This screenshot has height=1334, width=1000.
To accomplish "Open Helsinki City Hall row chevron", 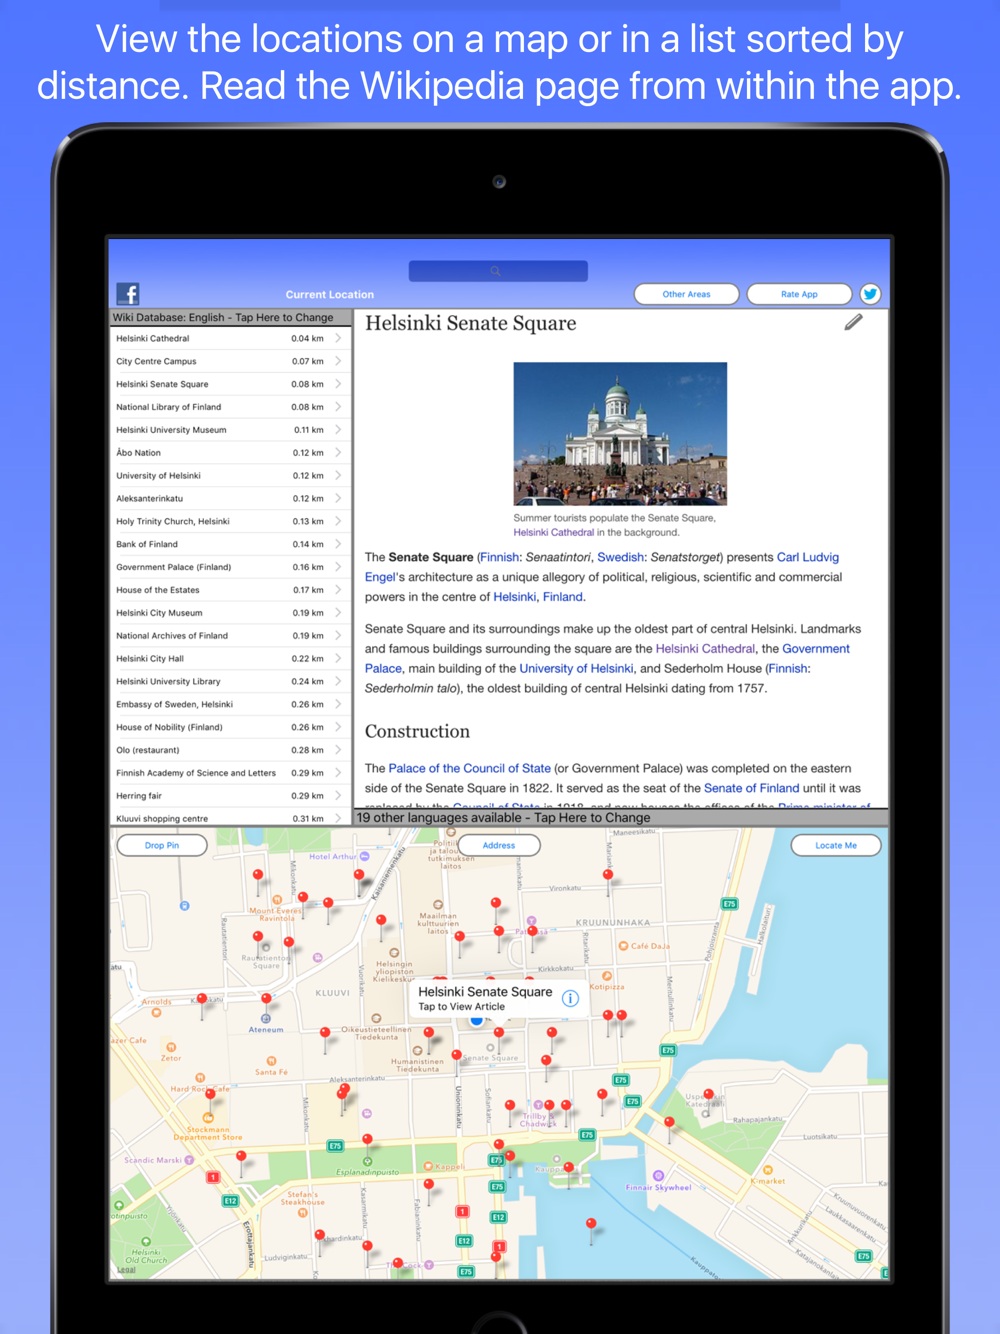I will [x=338, y=658].
